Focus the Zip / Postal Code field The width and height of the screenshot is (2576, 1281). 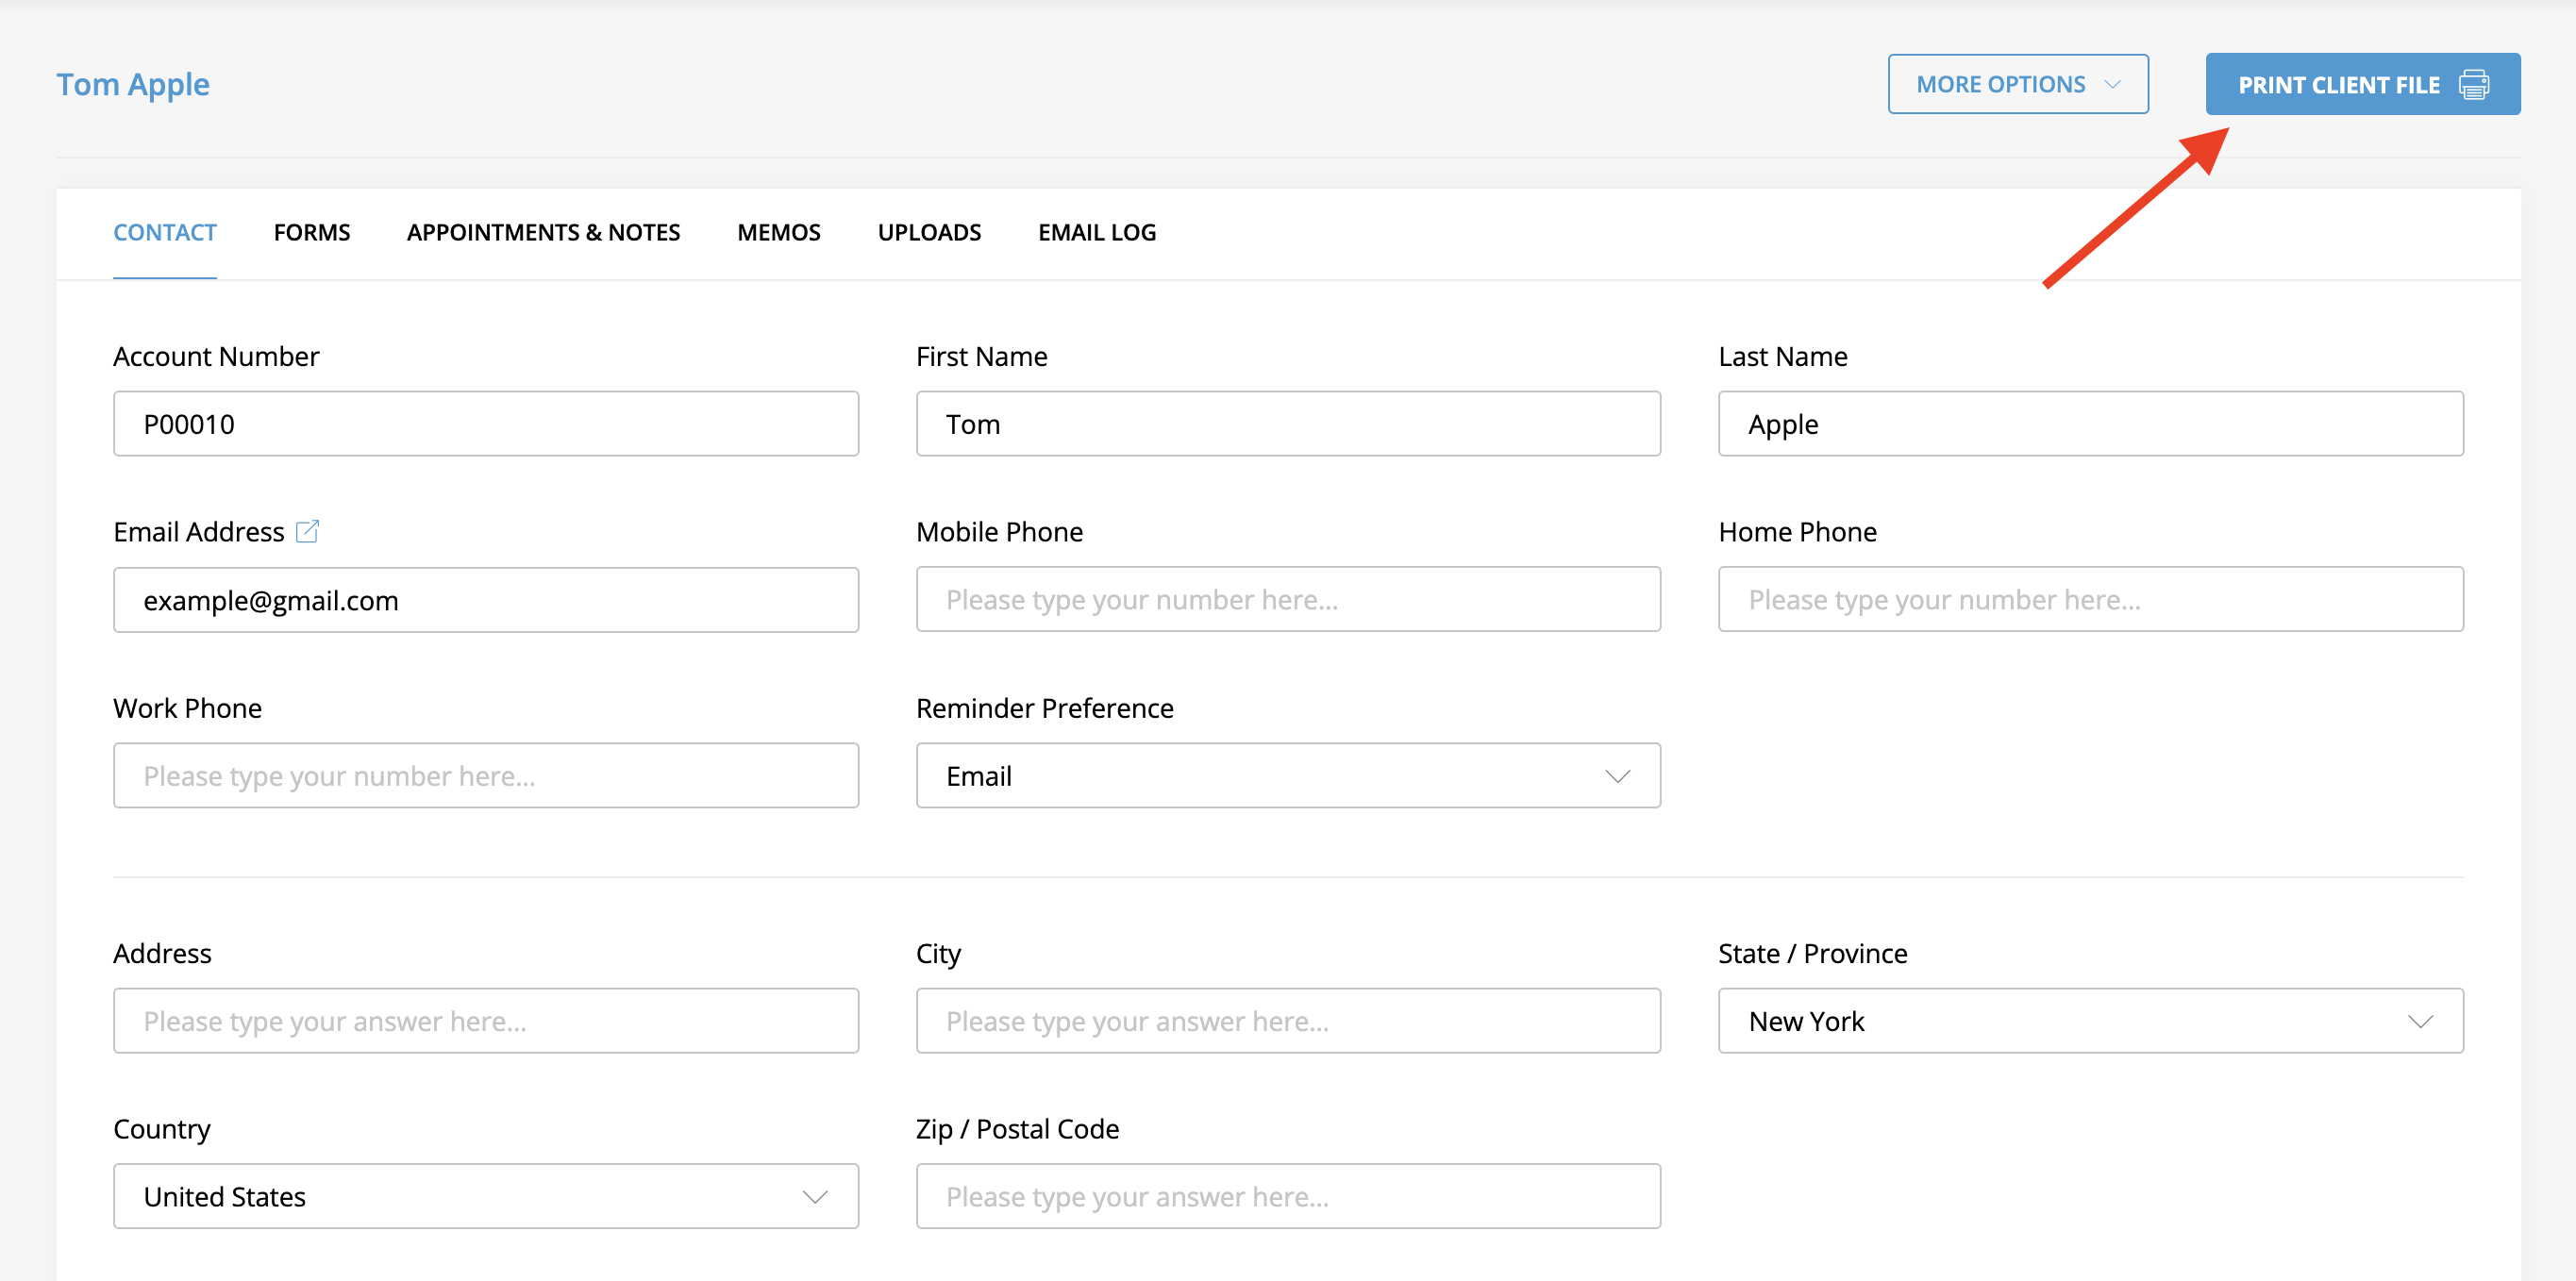click(x=1287, y=1196)
